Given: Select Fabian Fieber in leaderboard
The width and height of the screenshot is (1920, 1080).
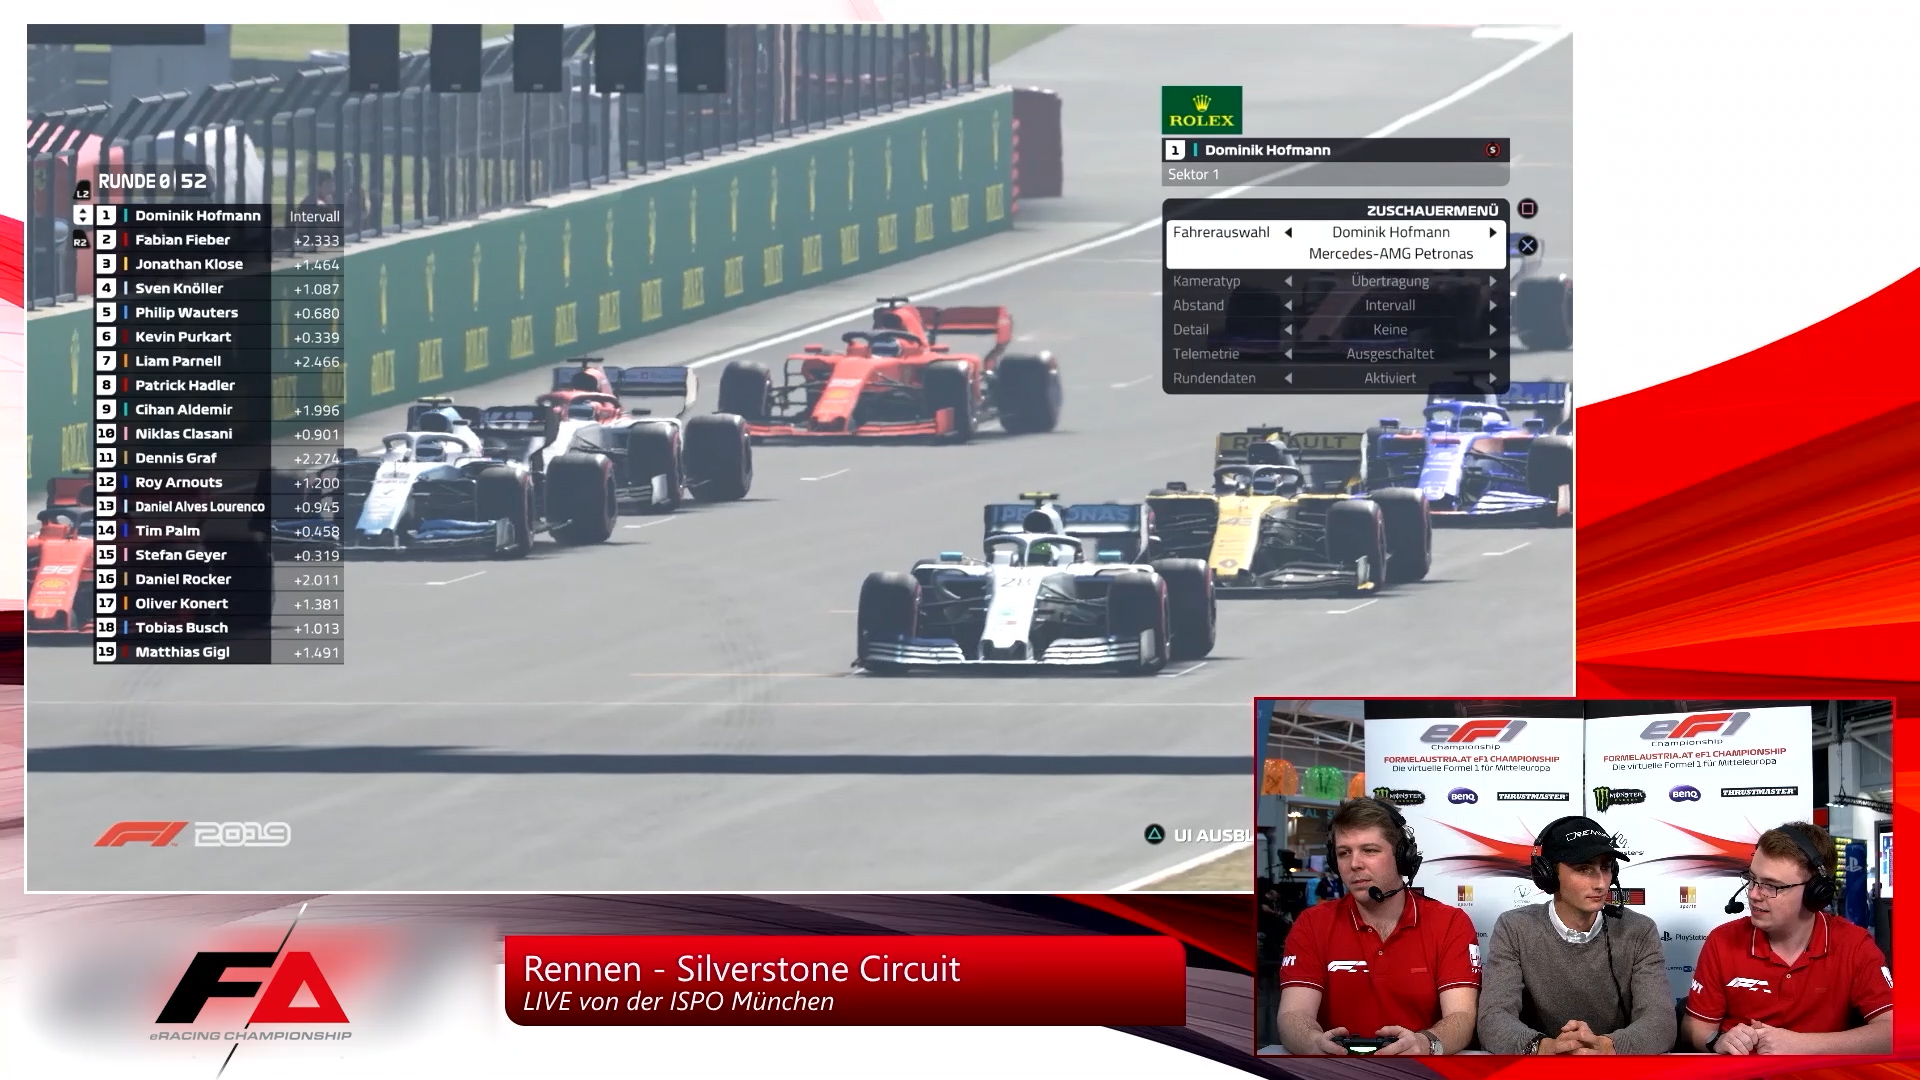Looking at the screenshot, I should pyautogui.click(x=219, y=240).
